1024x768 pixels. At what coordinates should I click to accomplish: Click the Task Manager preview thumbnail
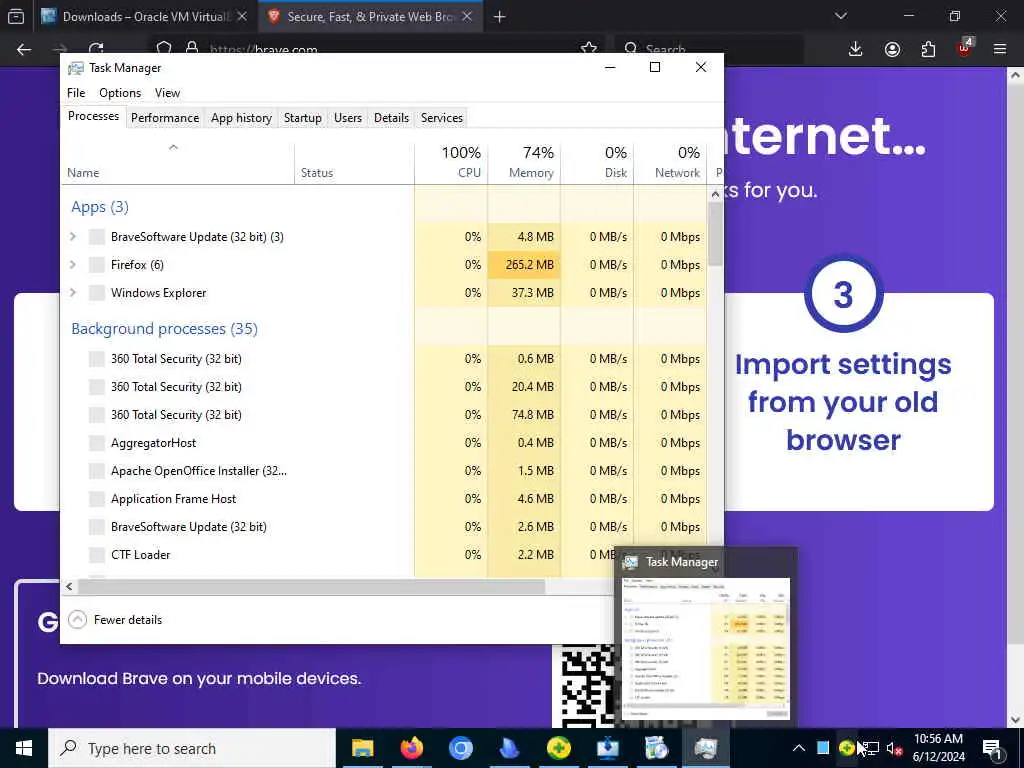(x=706, y=648)
